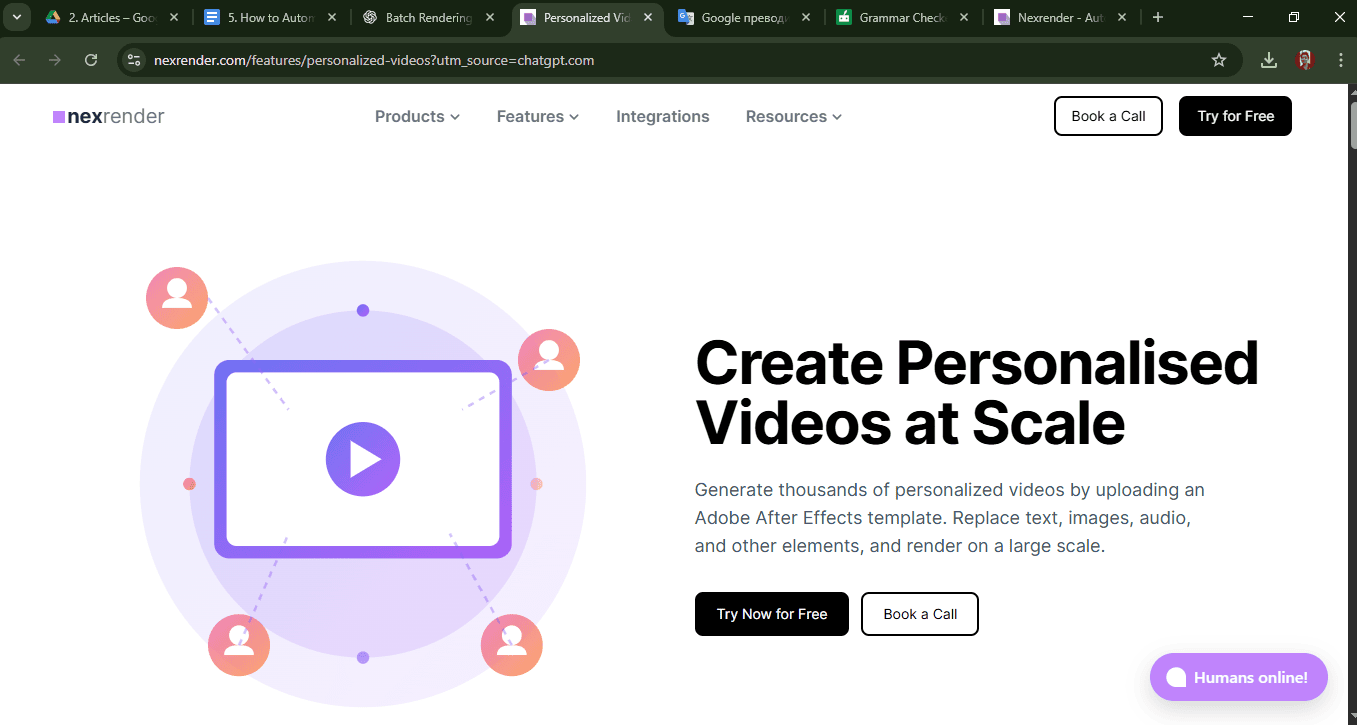The image size is (1357, 725).
Task: Click the Try Now for Free button
Action: (x=771, y=613)
